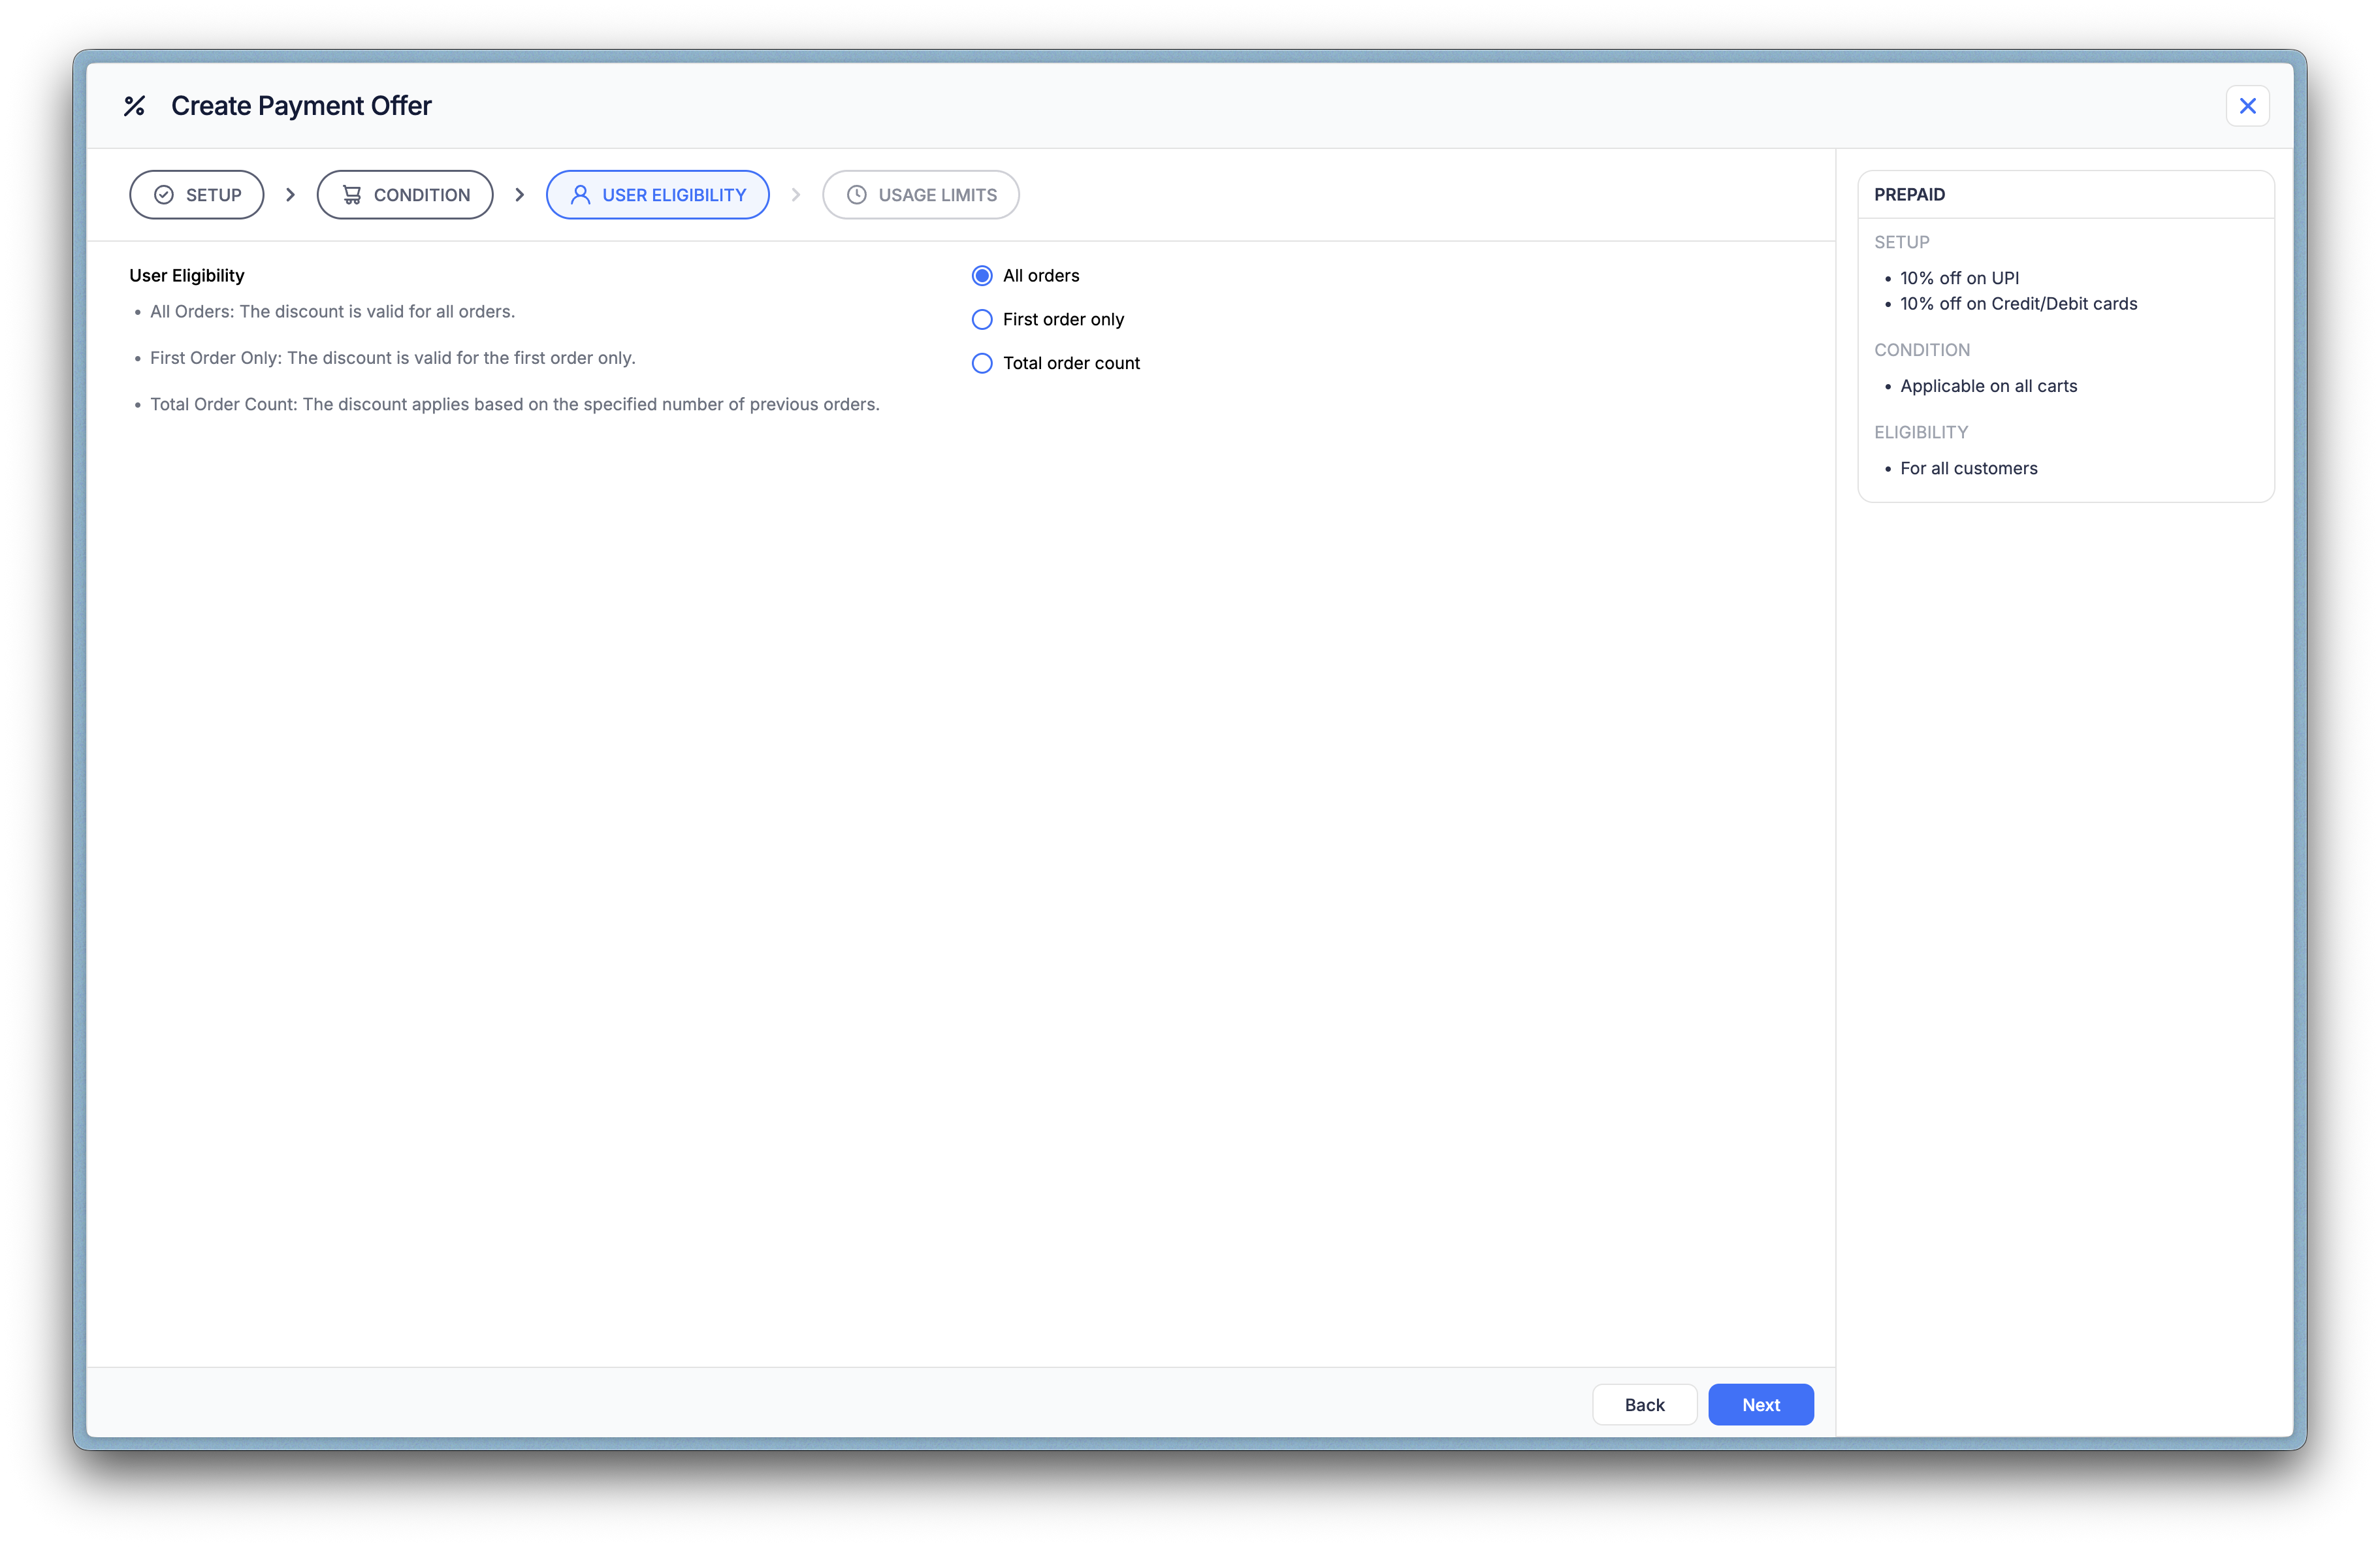Click the clock icon in Usage Limits step
The height and width of the screenshot is (1547, 2380).
856,195
